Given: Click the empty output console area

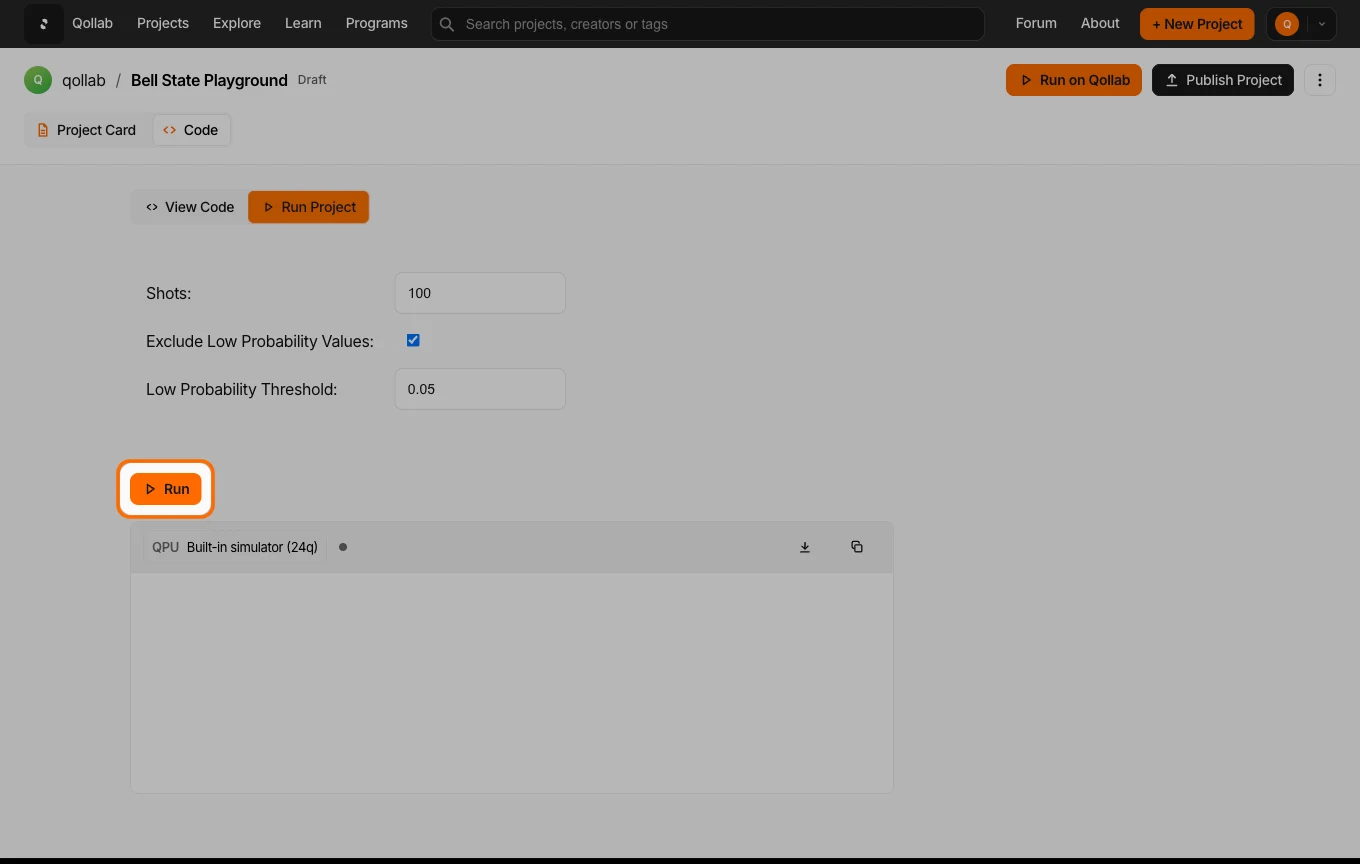Looking at the screenshot, I should [x=511, y=683].
